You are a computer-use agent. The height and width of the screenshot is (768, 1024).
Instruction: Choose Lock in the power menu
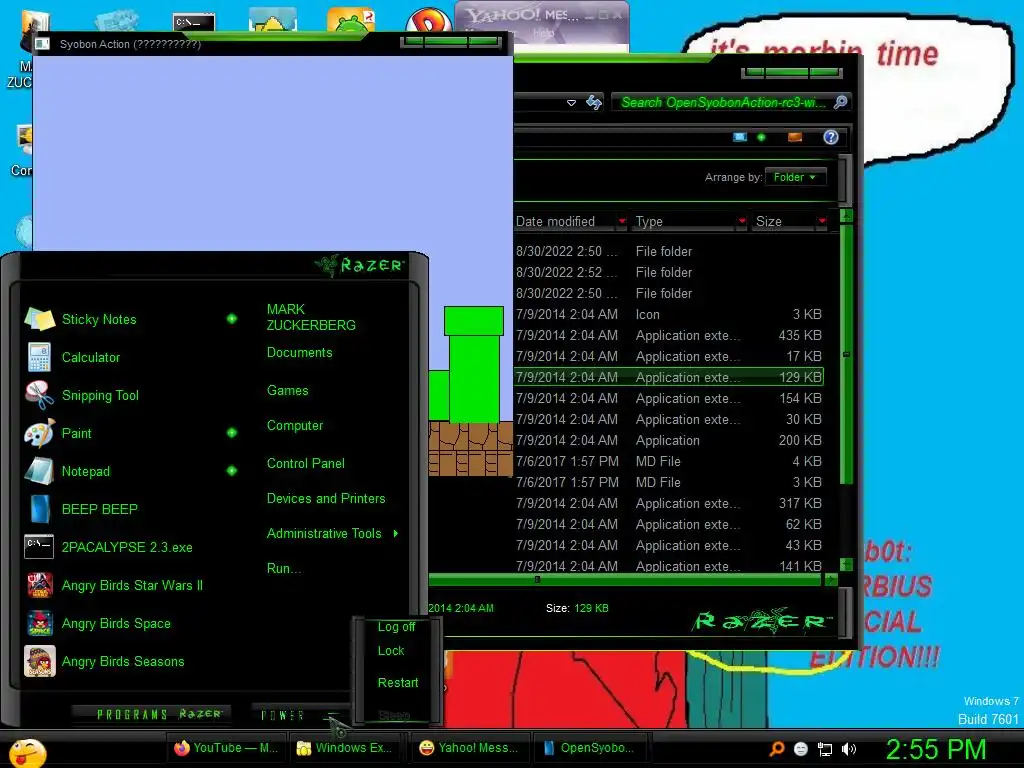coord(391,651)
